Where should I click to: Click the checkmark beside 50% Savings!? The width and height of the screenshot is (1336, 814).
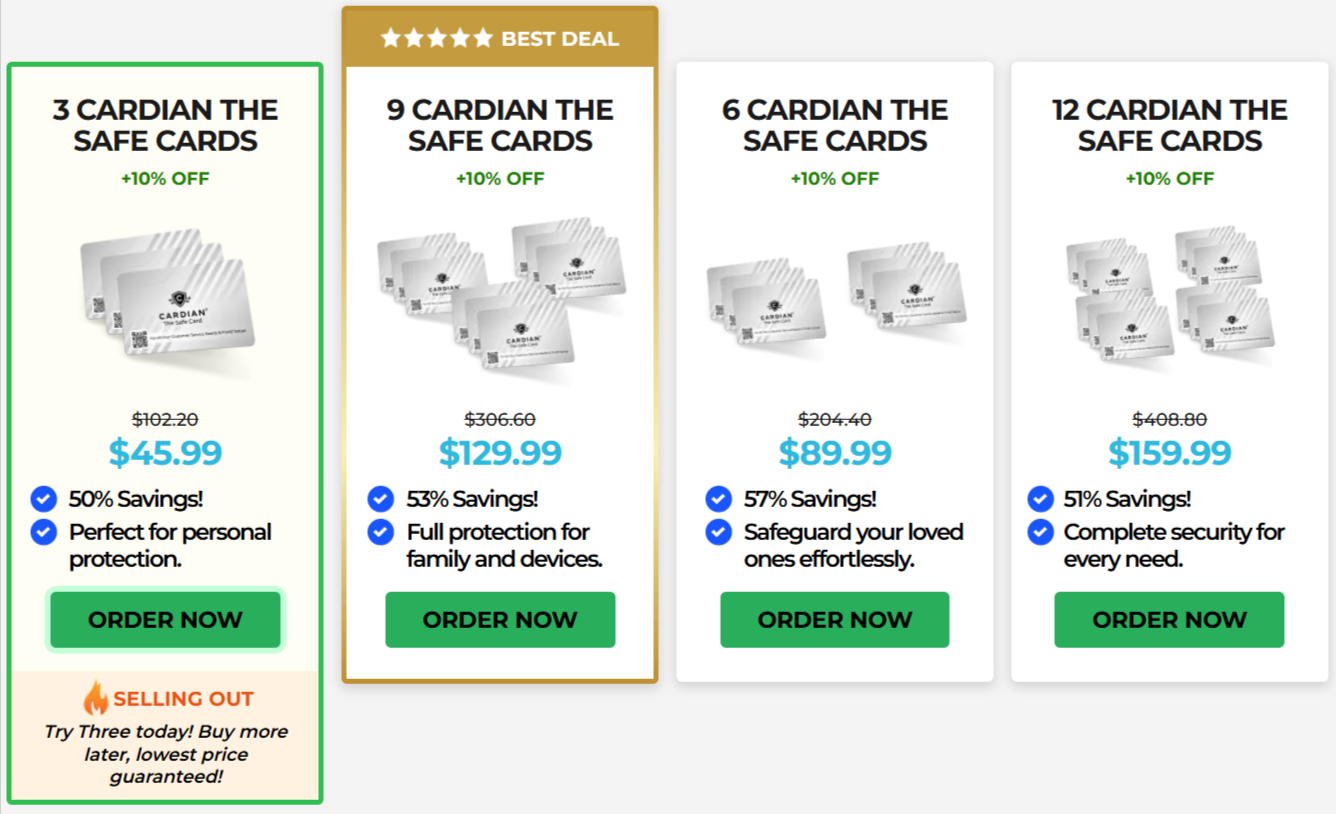coord(43,498)
